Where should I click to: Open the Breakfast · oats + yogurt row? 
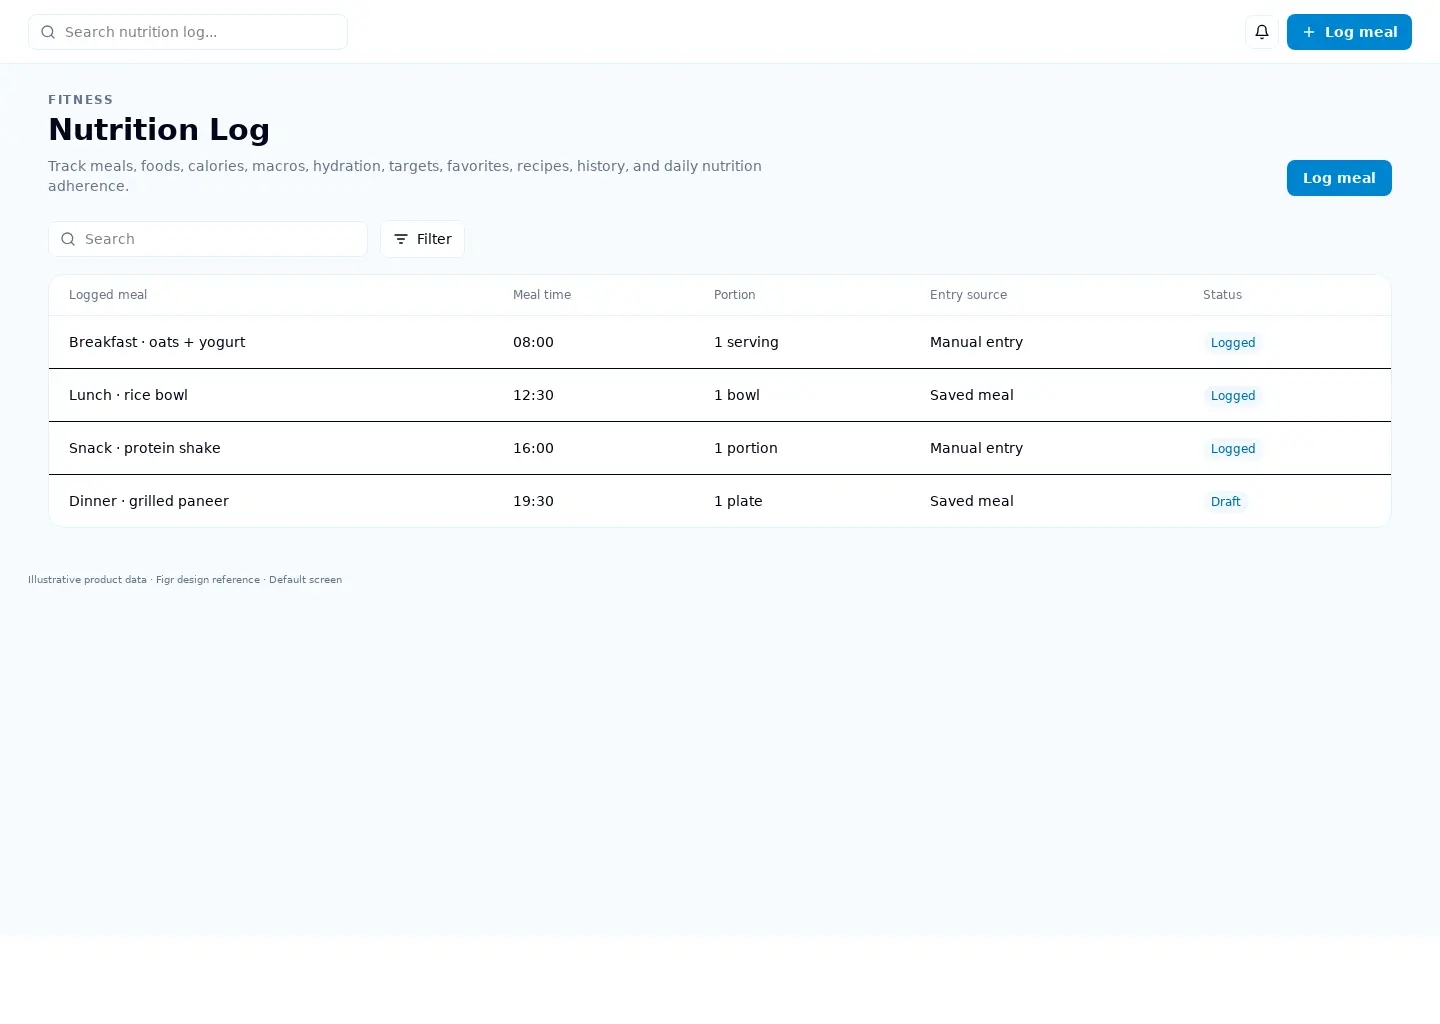[x=720, y=342]
